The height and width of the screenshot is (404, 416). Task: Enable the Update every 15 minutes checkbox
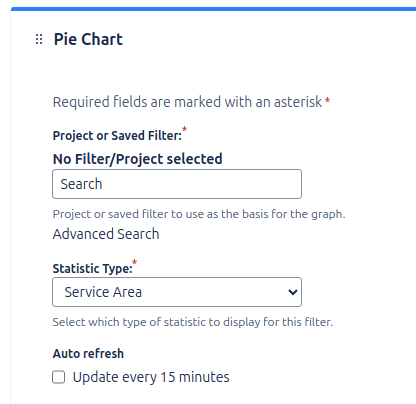59,377
